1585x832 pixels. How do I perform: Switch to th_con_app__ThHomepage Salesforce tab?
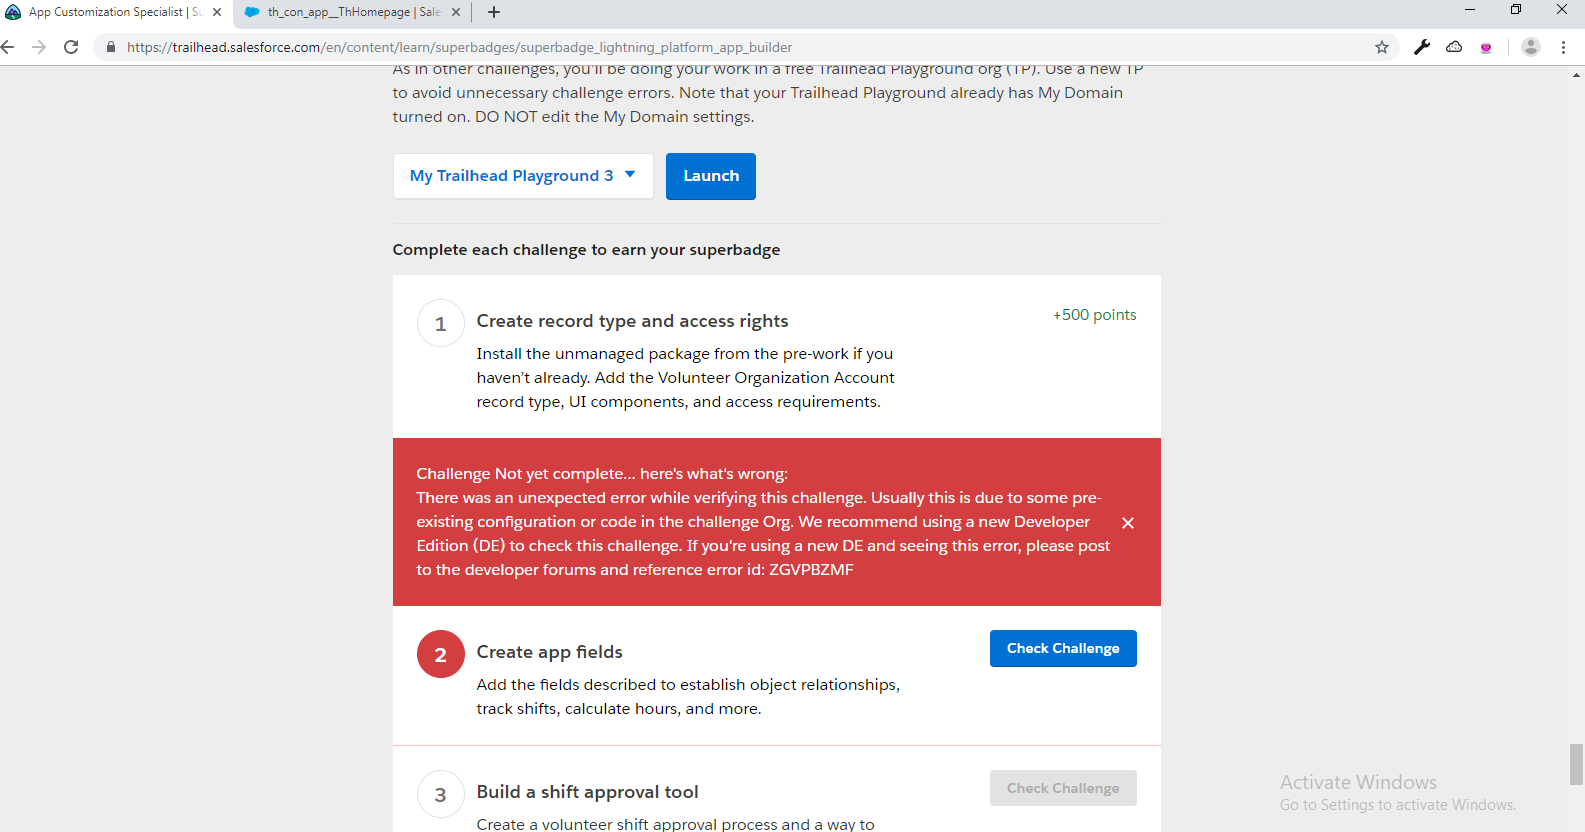tap(352, 12)
